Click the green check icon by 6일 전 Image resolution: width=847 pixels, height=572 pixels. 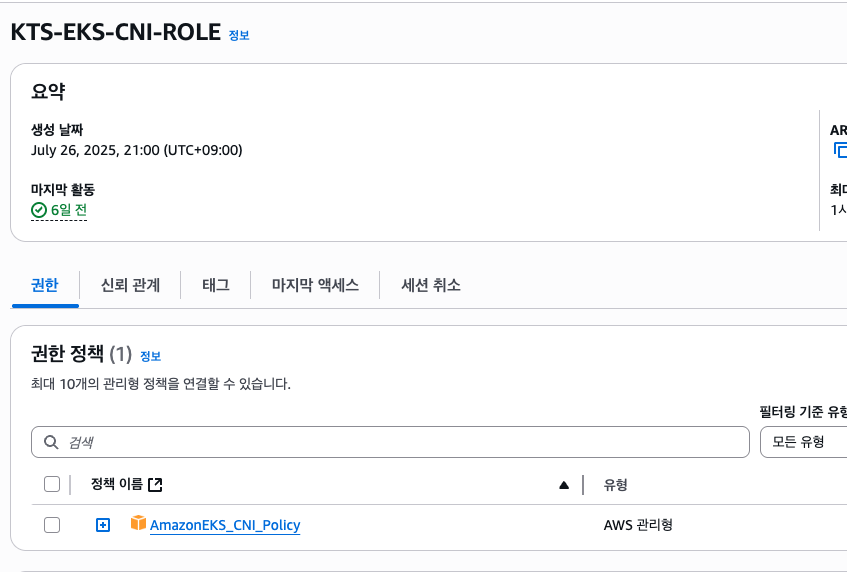[x=39, y=210]
